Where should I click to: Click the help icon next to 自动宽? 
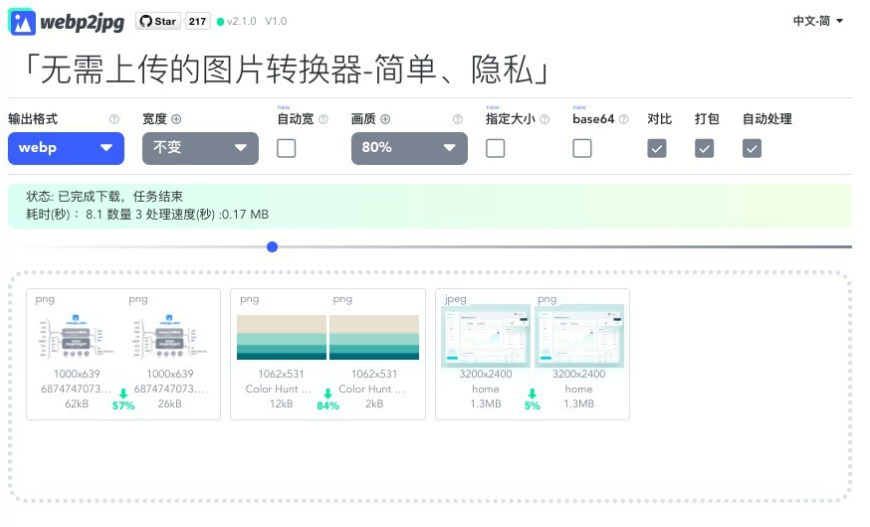click(x=323, y=119)
